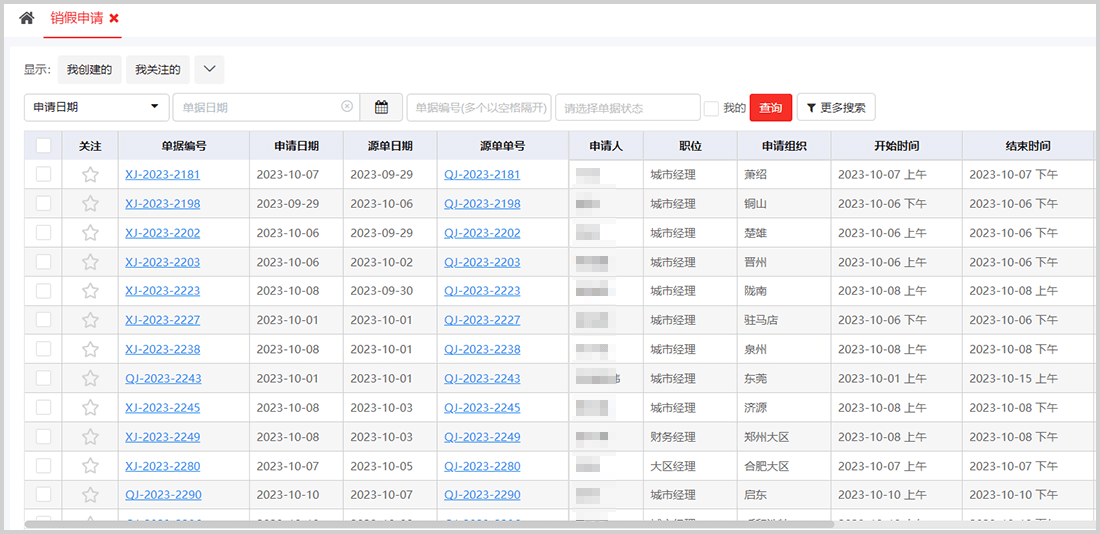This screenshot has width=1100, height=534.
Task: Mark the XJ-2023-2227 row as followed
Action: (x=90, y=321)
